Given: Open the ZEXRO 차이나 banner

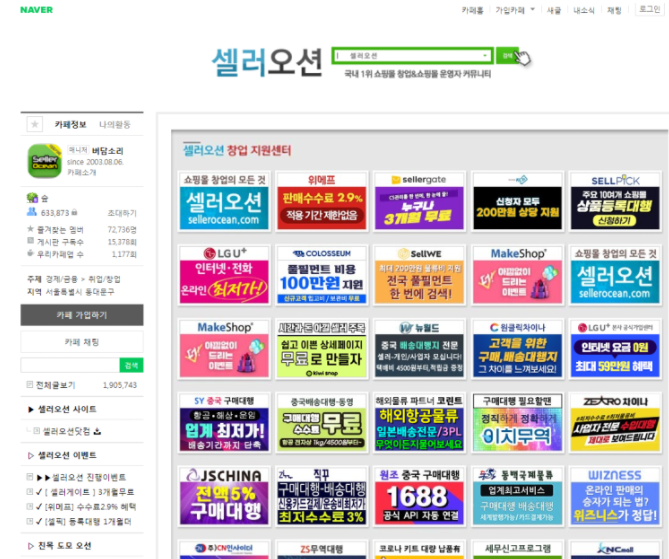Looking at the screenshot, I should tap(615, 422).
